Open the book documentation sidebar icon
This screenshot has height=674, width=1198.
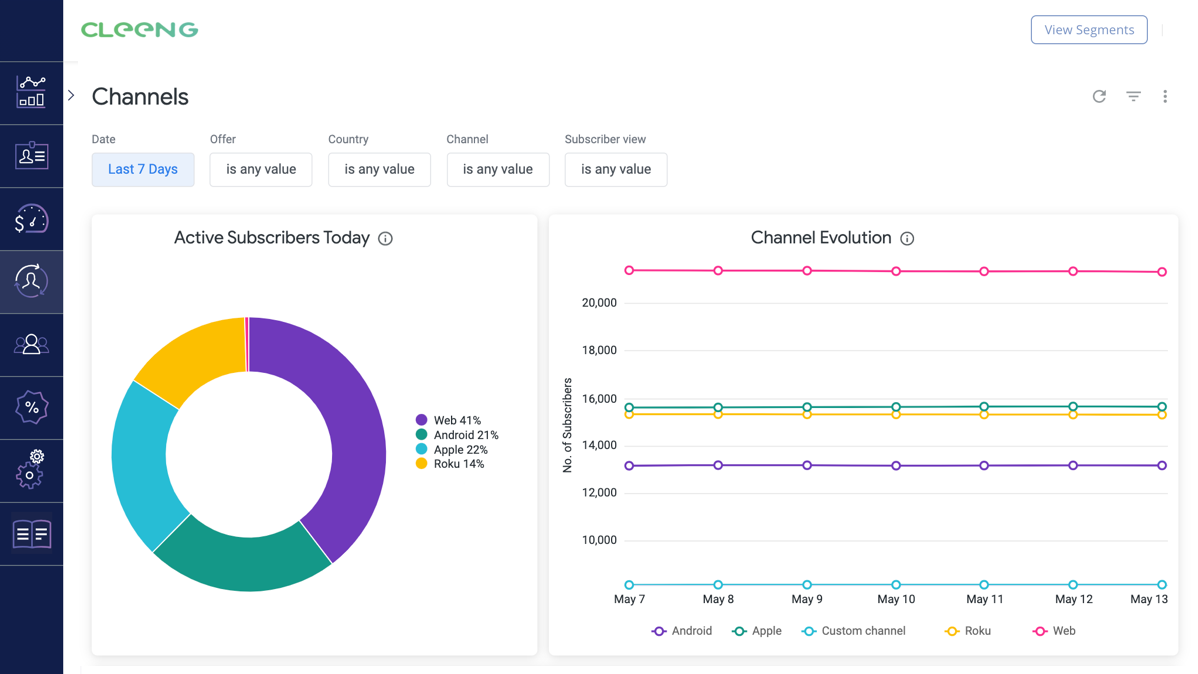click(x=31, y=534)
